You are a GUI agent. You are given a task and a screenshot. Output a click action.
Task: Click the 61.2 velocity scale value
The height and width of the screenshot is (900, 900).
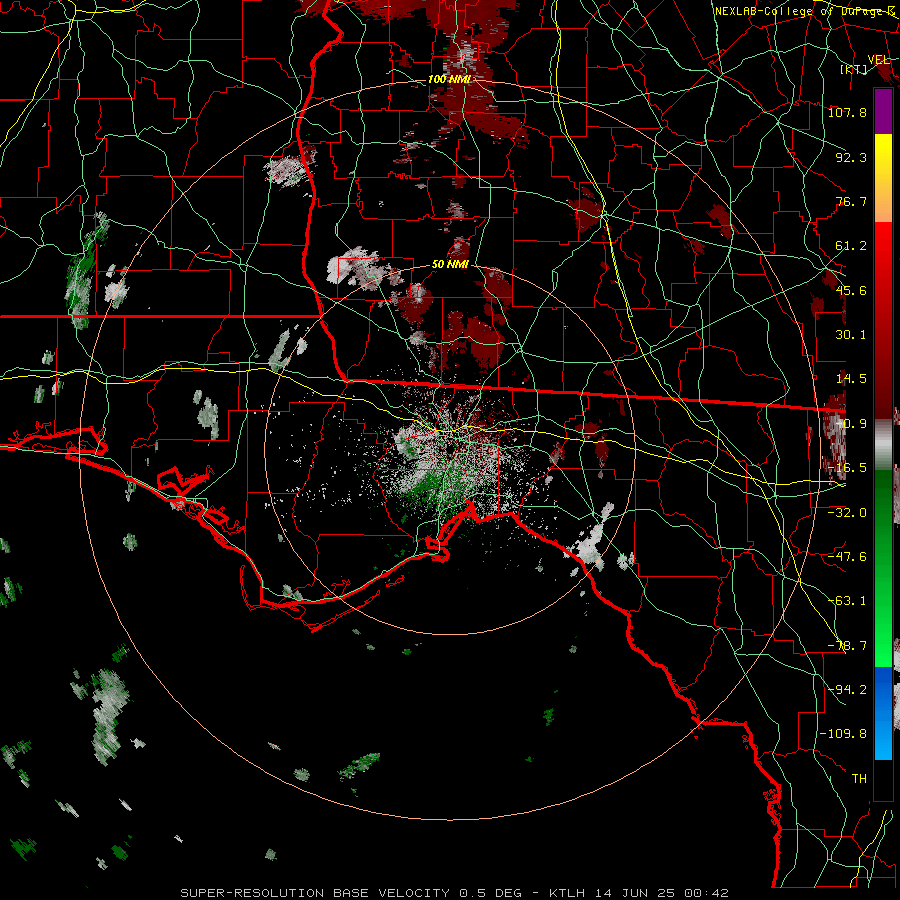click(851, 246)
